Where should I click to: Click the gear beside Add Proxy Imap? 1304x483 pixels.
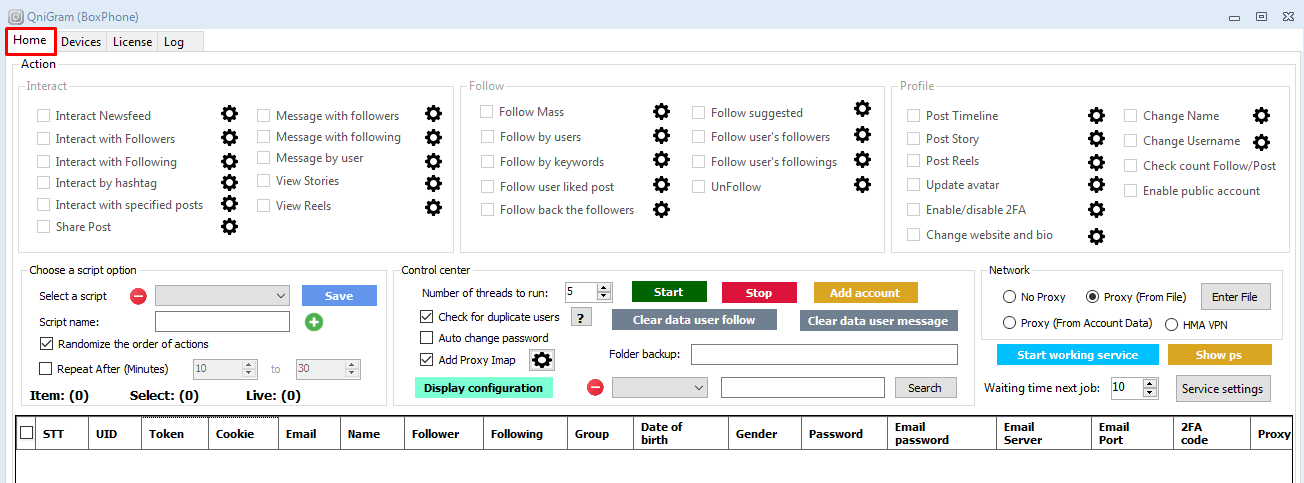(541, 360)
